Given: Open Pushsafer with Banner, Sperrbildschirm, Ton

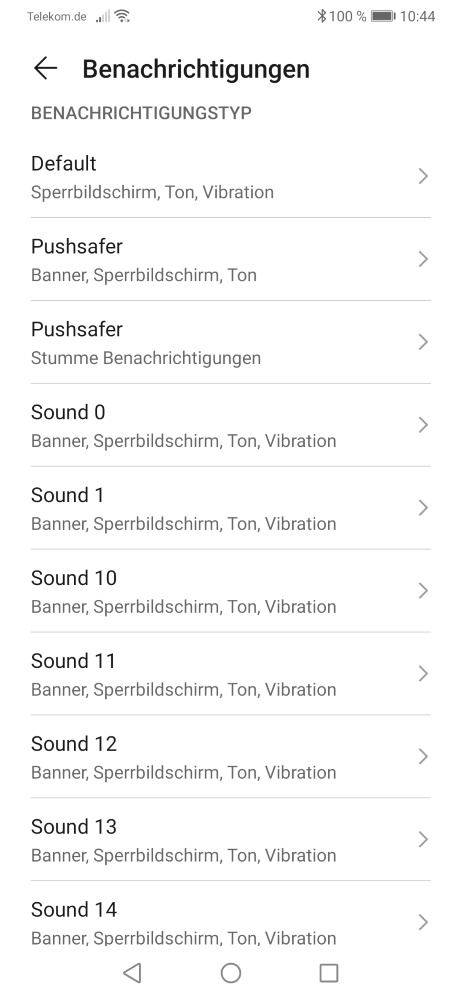Looking at the screenshot, I should (231, 259).
